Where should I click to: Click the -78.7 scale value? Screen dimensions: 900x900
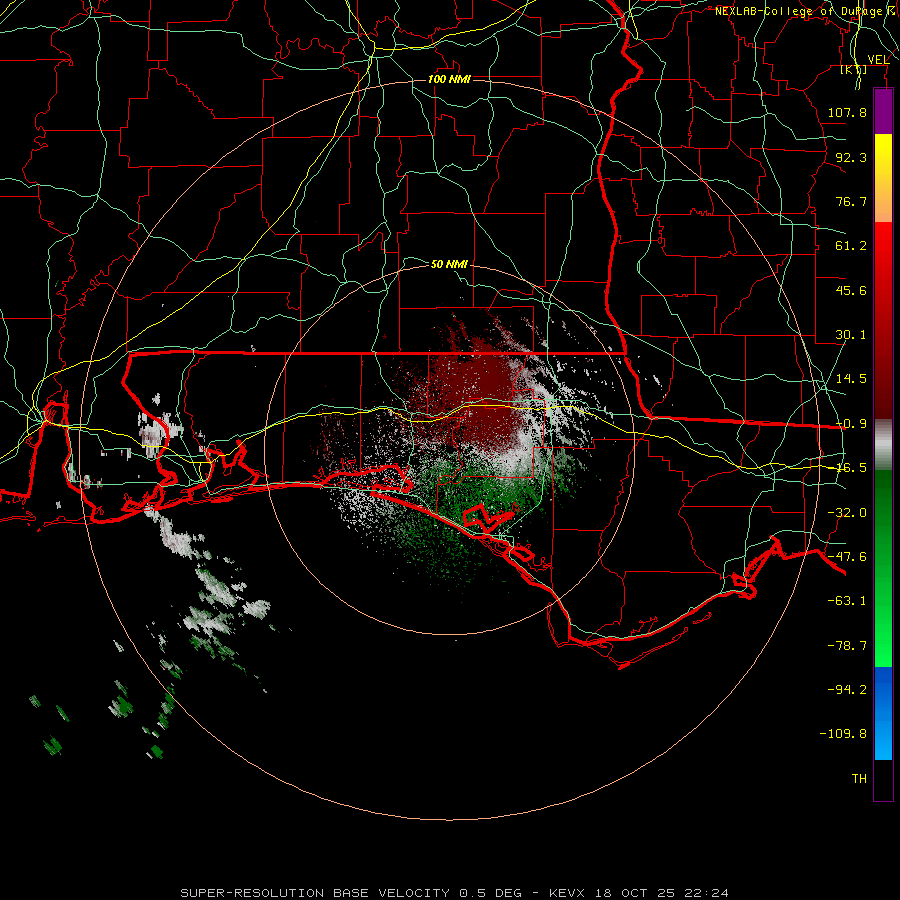pyautogui.click(x=847, y=646)
